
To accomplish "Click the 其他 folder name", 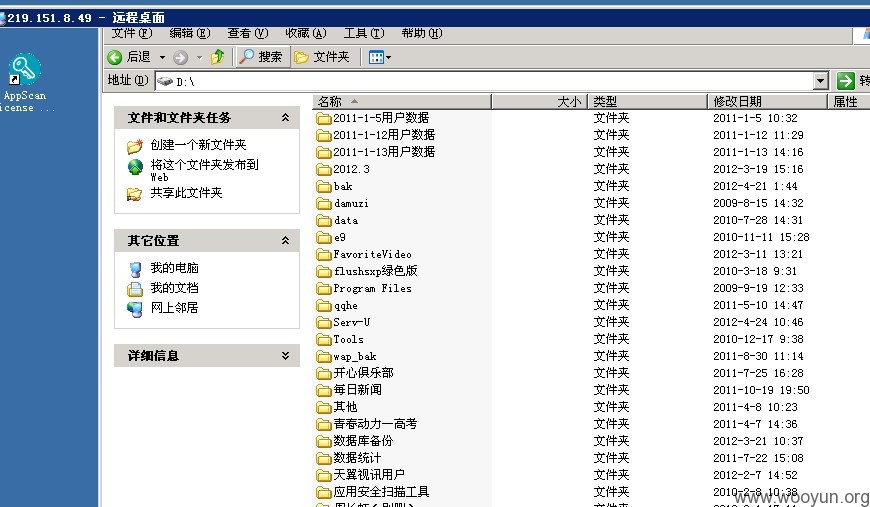I will point(345,407).
